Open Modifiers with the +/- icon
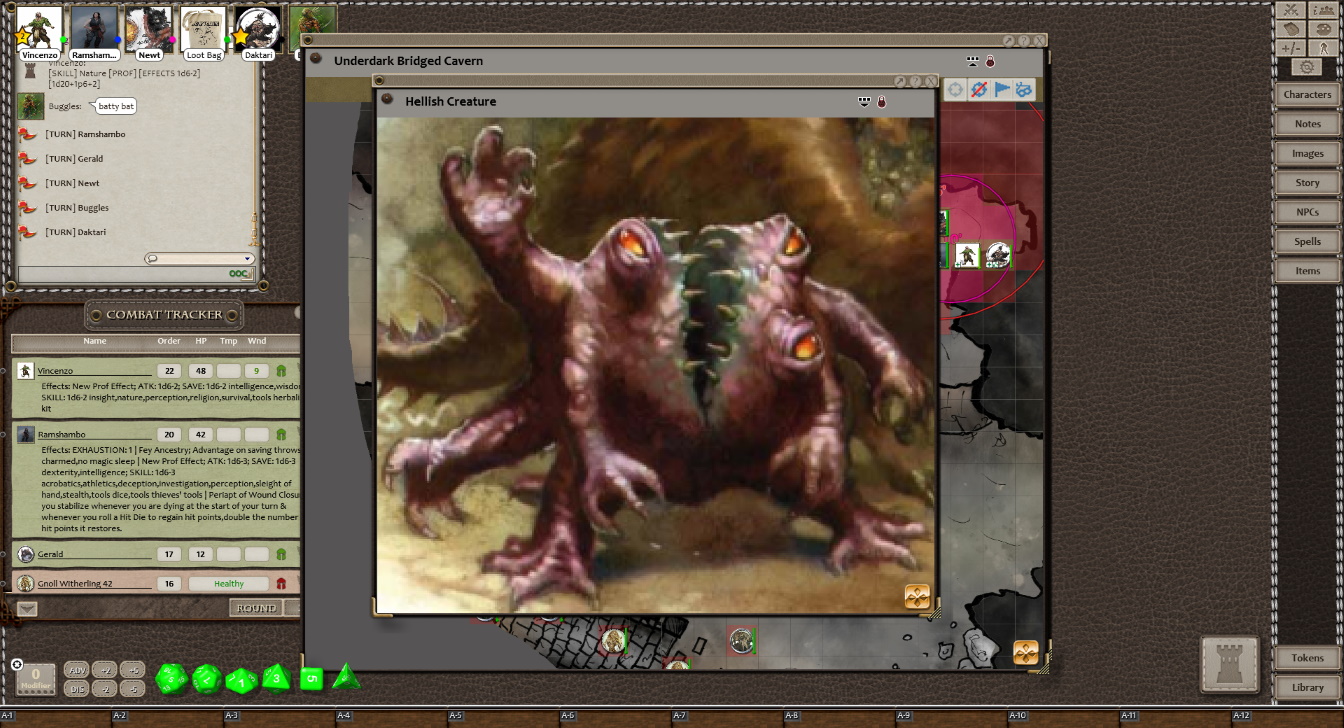The height and width of the screenshot is (728, 1344). (x=1293, y=48)
